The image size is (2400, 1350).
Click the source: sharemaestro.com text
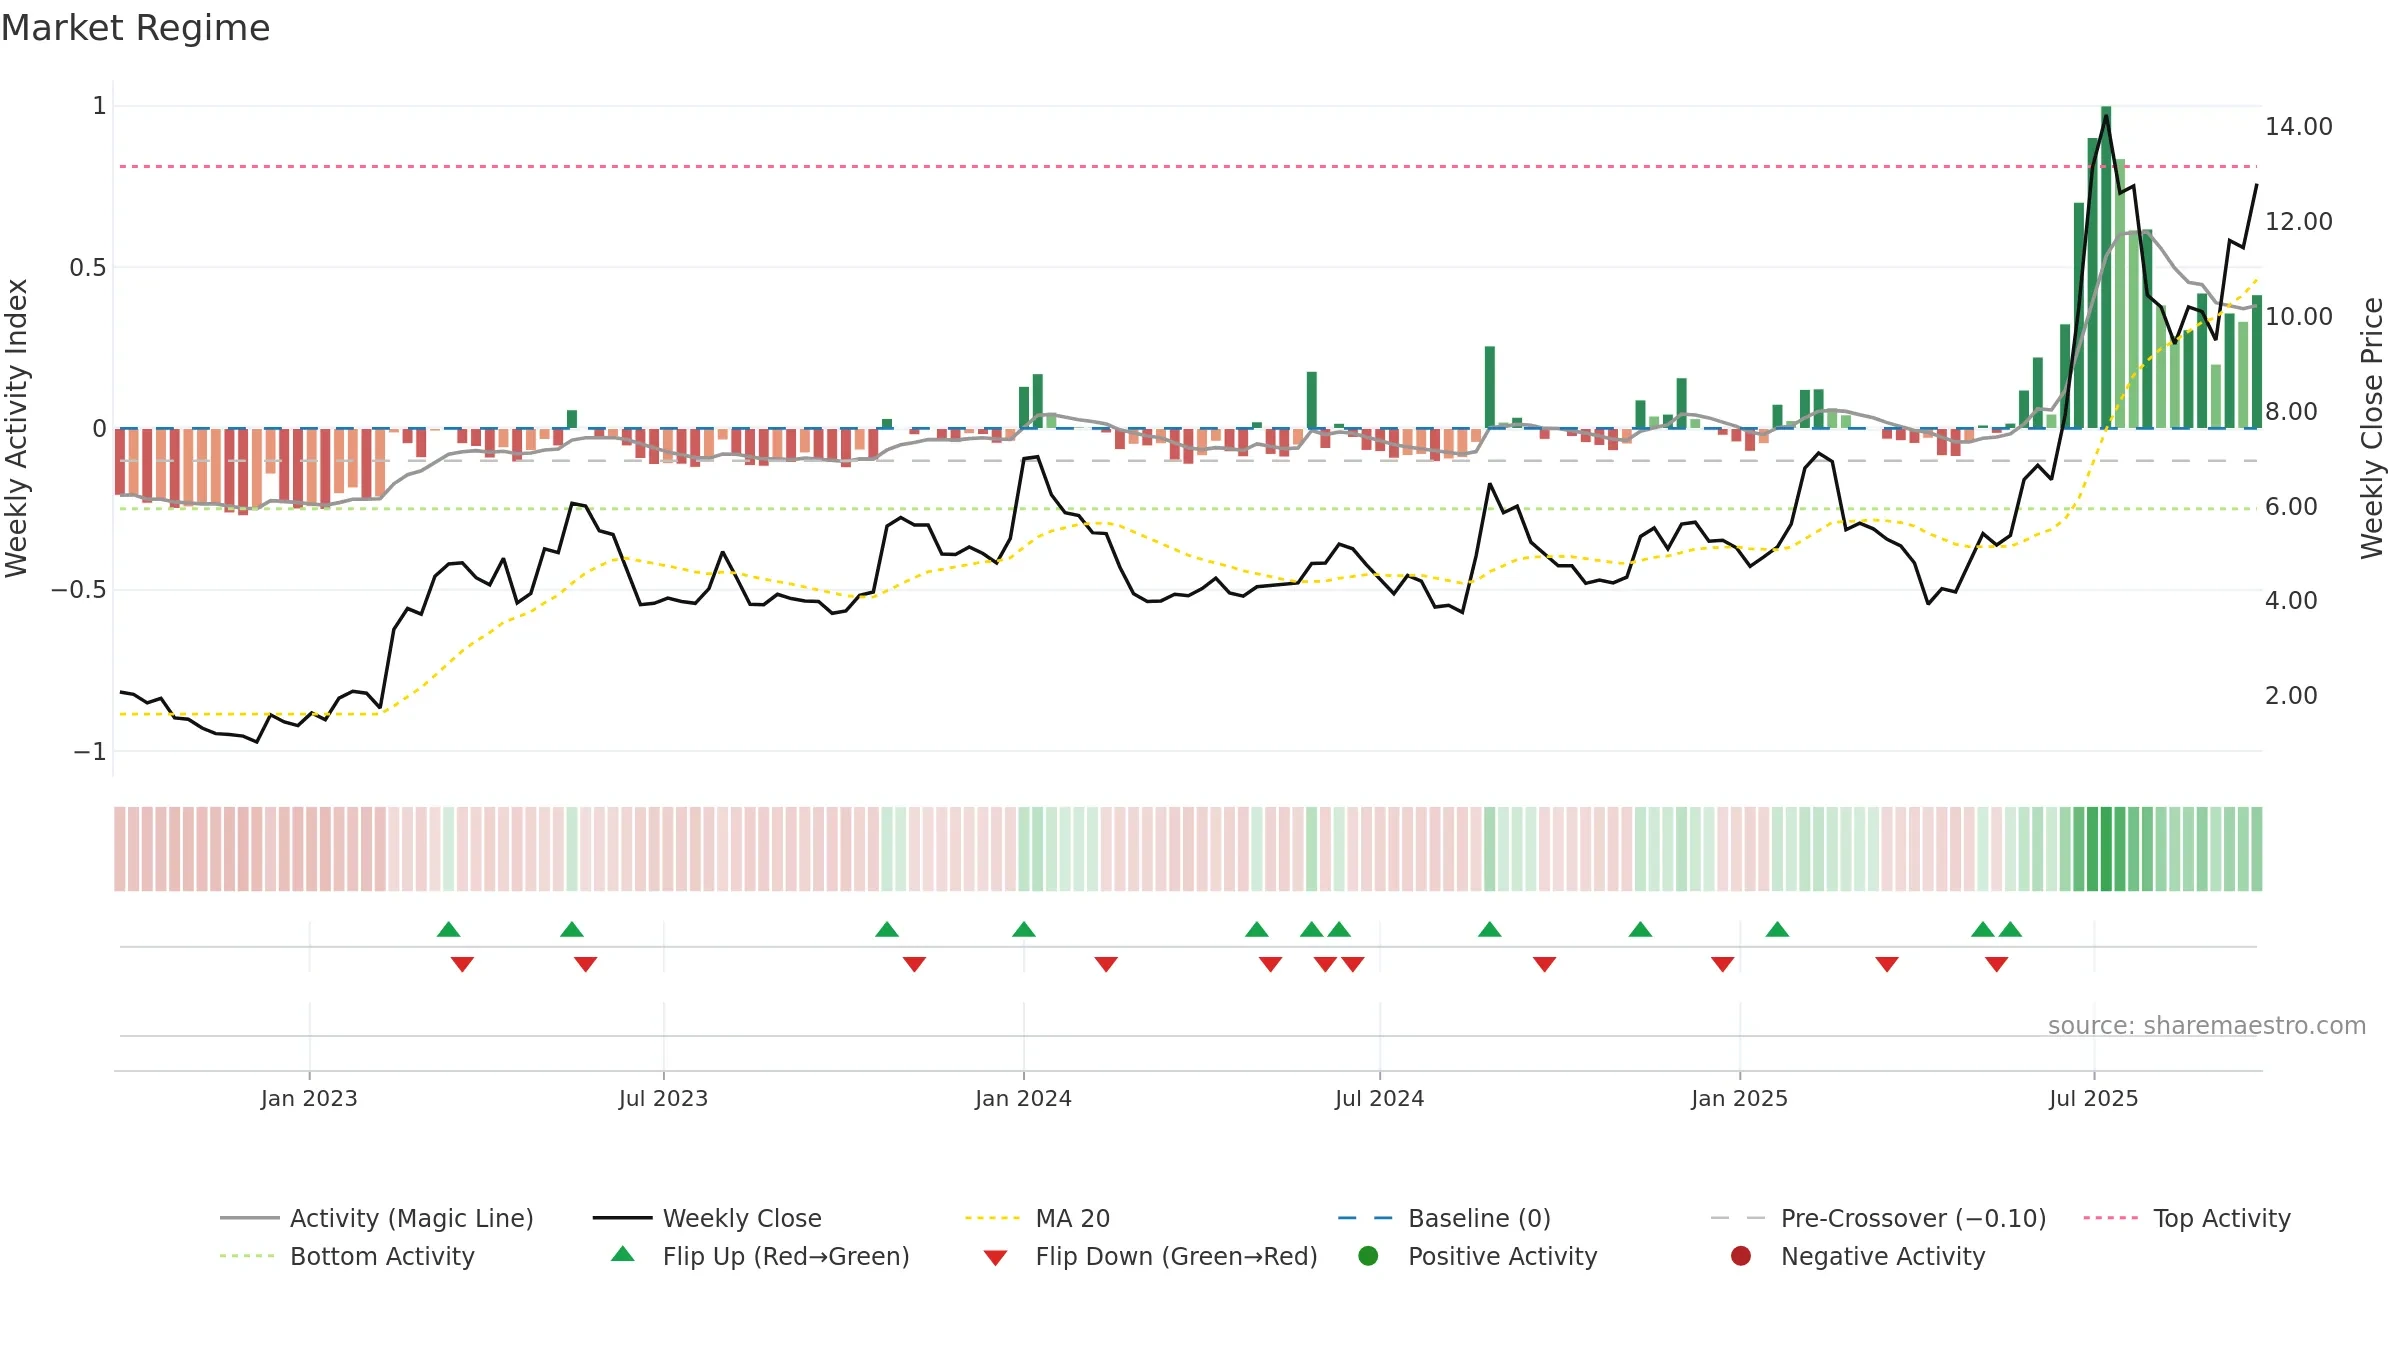click(x=2207, y=1025)
